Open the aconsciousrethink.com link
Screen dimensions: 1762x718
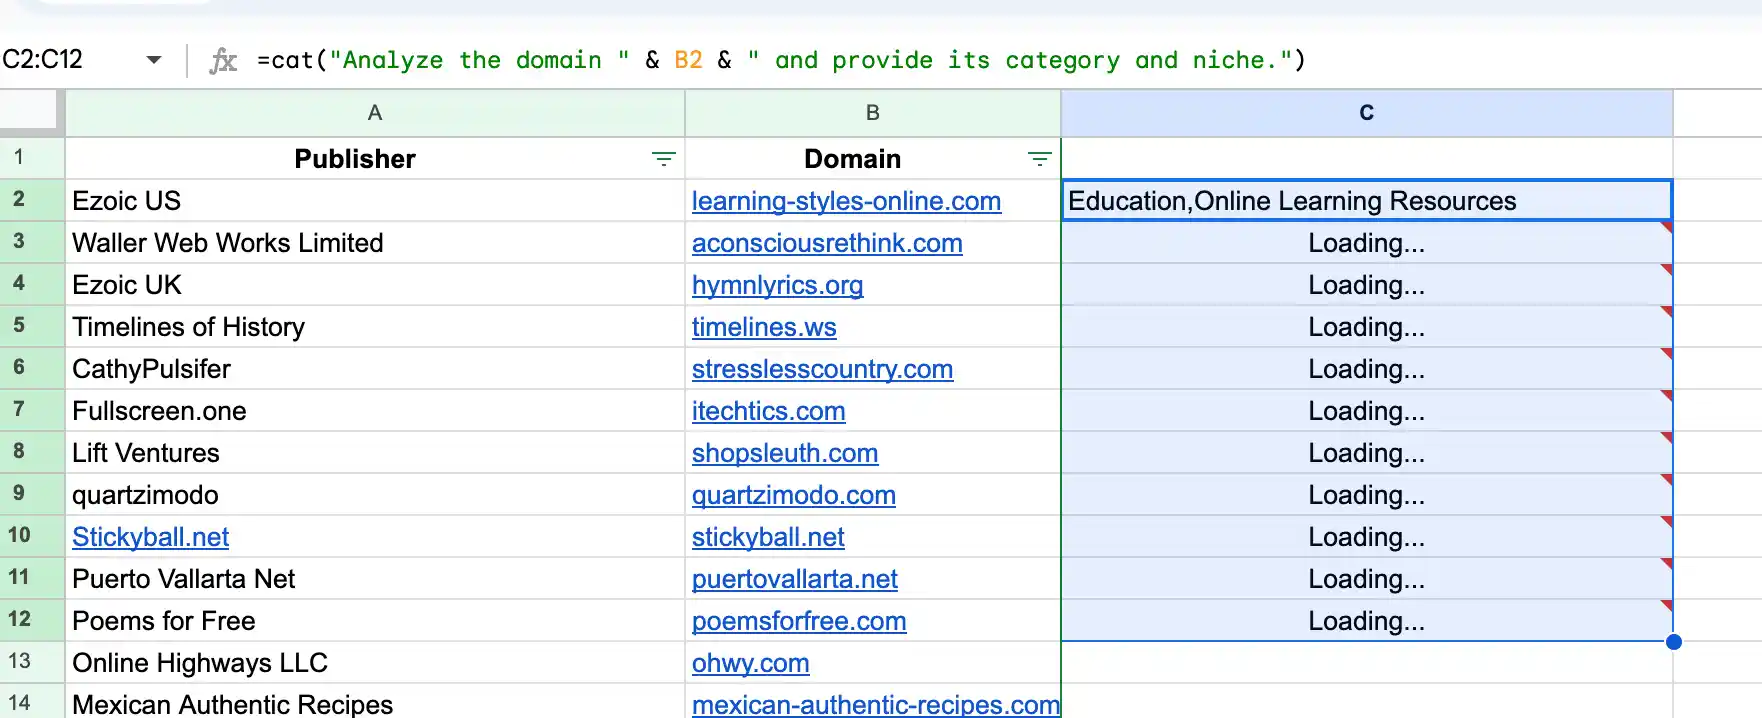(827, 243)
